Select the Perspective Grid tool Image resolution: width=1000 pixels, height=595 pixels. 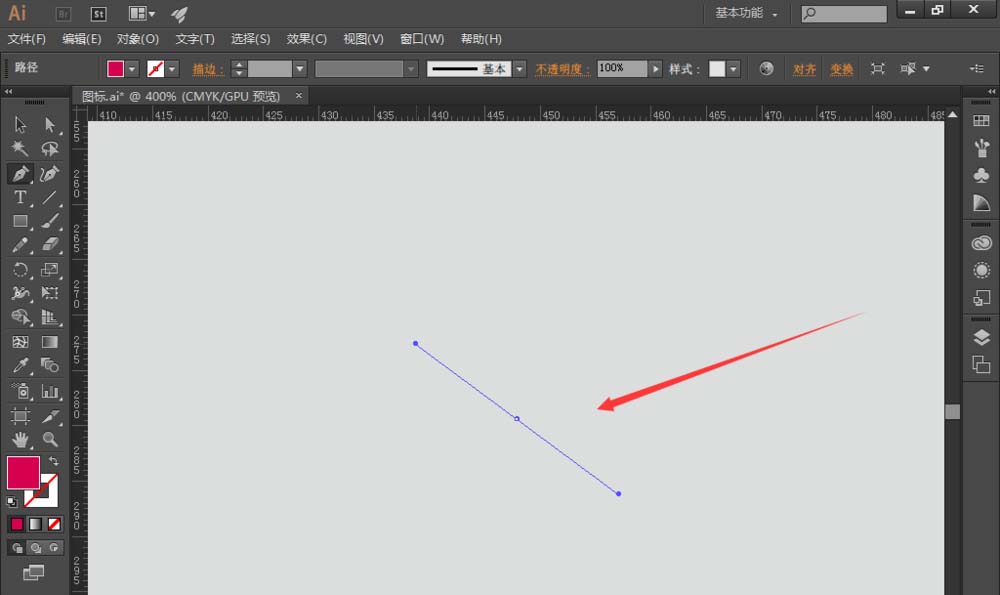[x=50, y=317]
